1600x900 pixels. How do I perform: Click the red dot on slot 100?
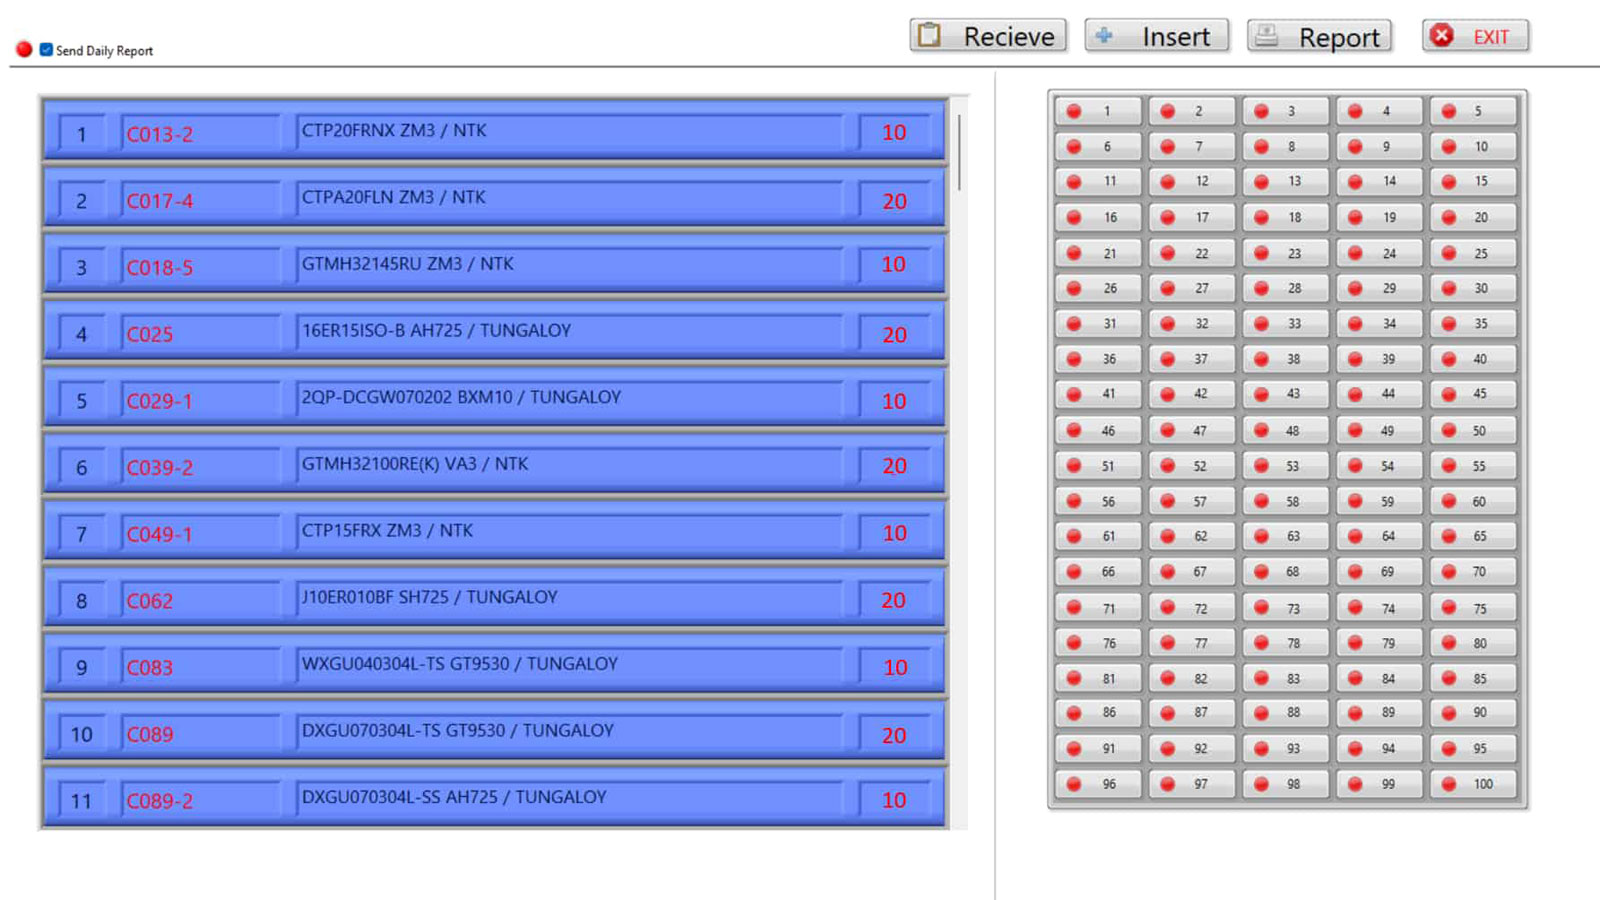click(x=1448, y=784)
